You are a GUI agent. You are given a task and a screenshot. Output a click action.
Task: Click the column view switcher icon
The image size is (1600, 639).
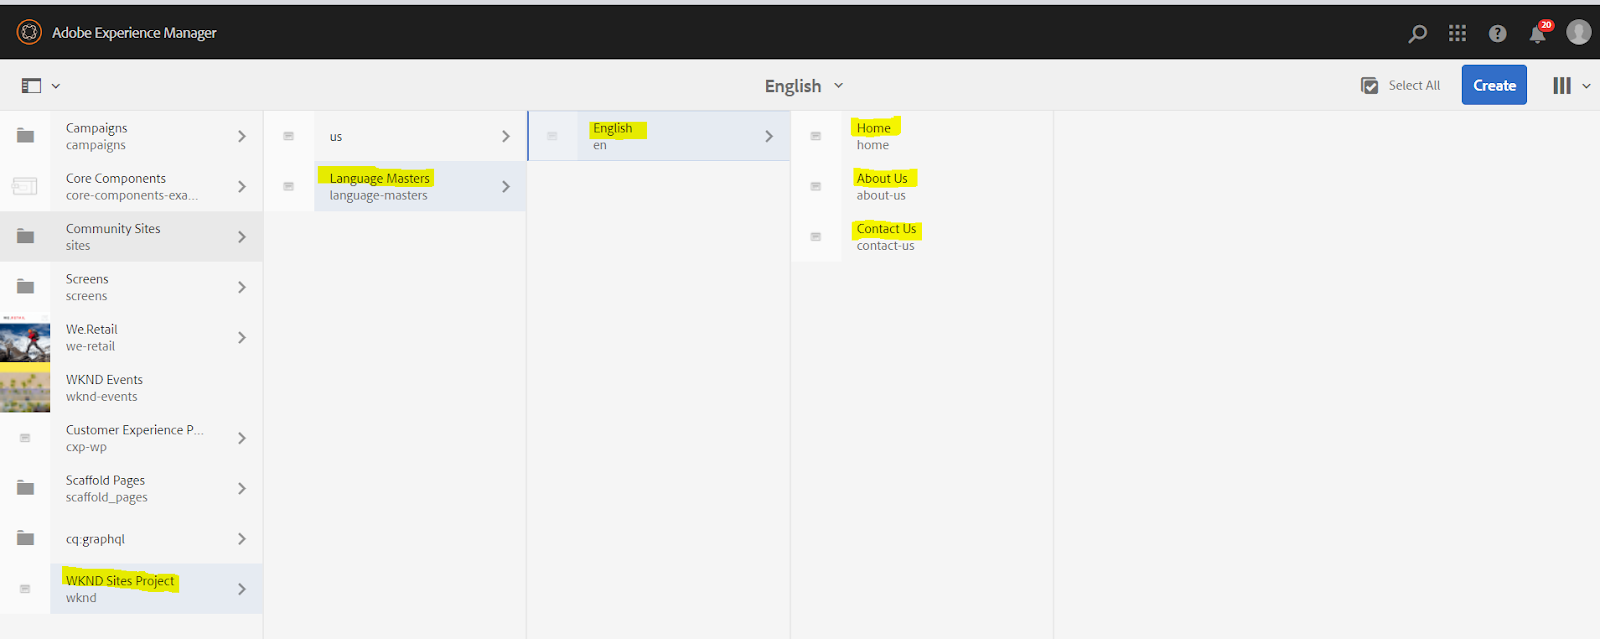pyautogui.click(x=1561, y=86)
